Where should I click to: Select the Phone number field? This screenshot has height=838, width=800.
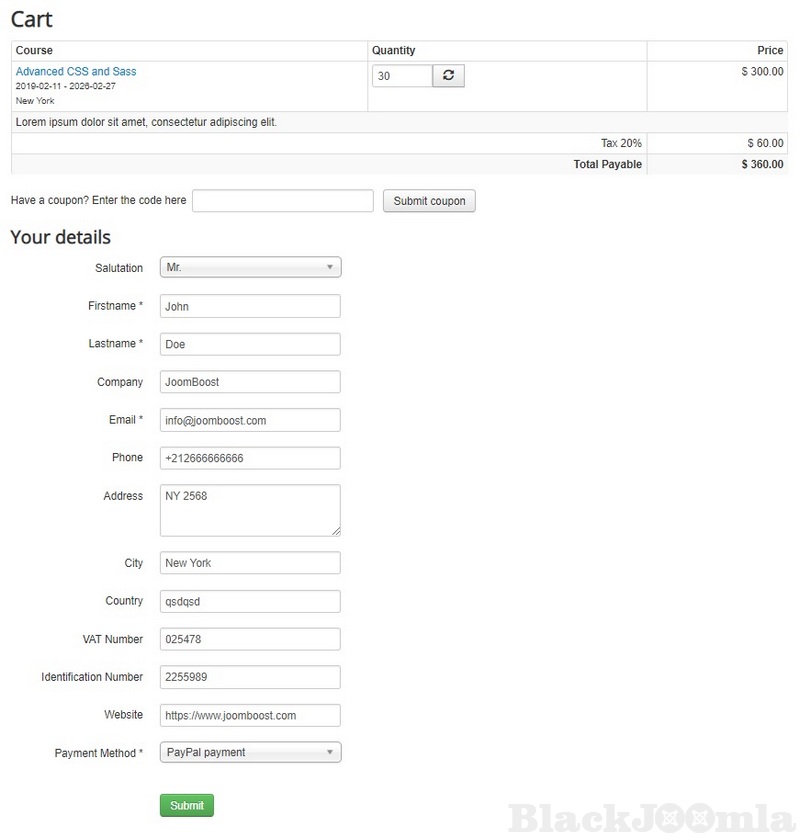point(250,458)
